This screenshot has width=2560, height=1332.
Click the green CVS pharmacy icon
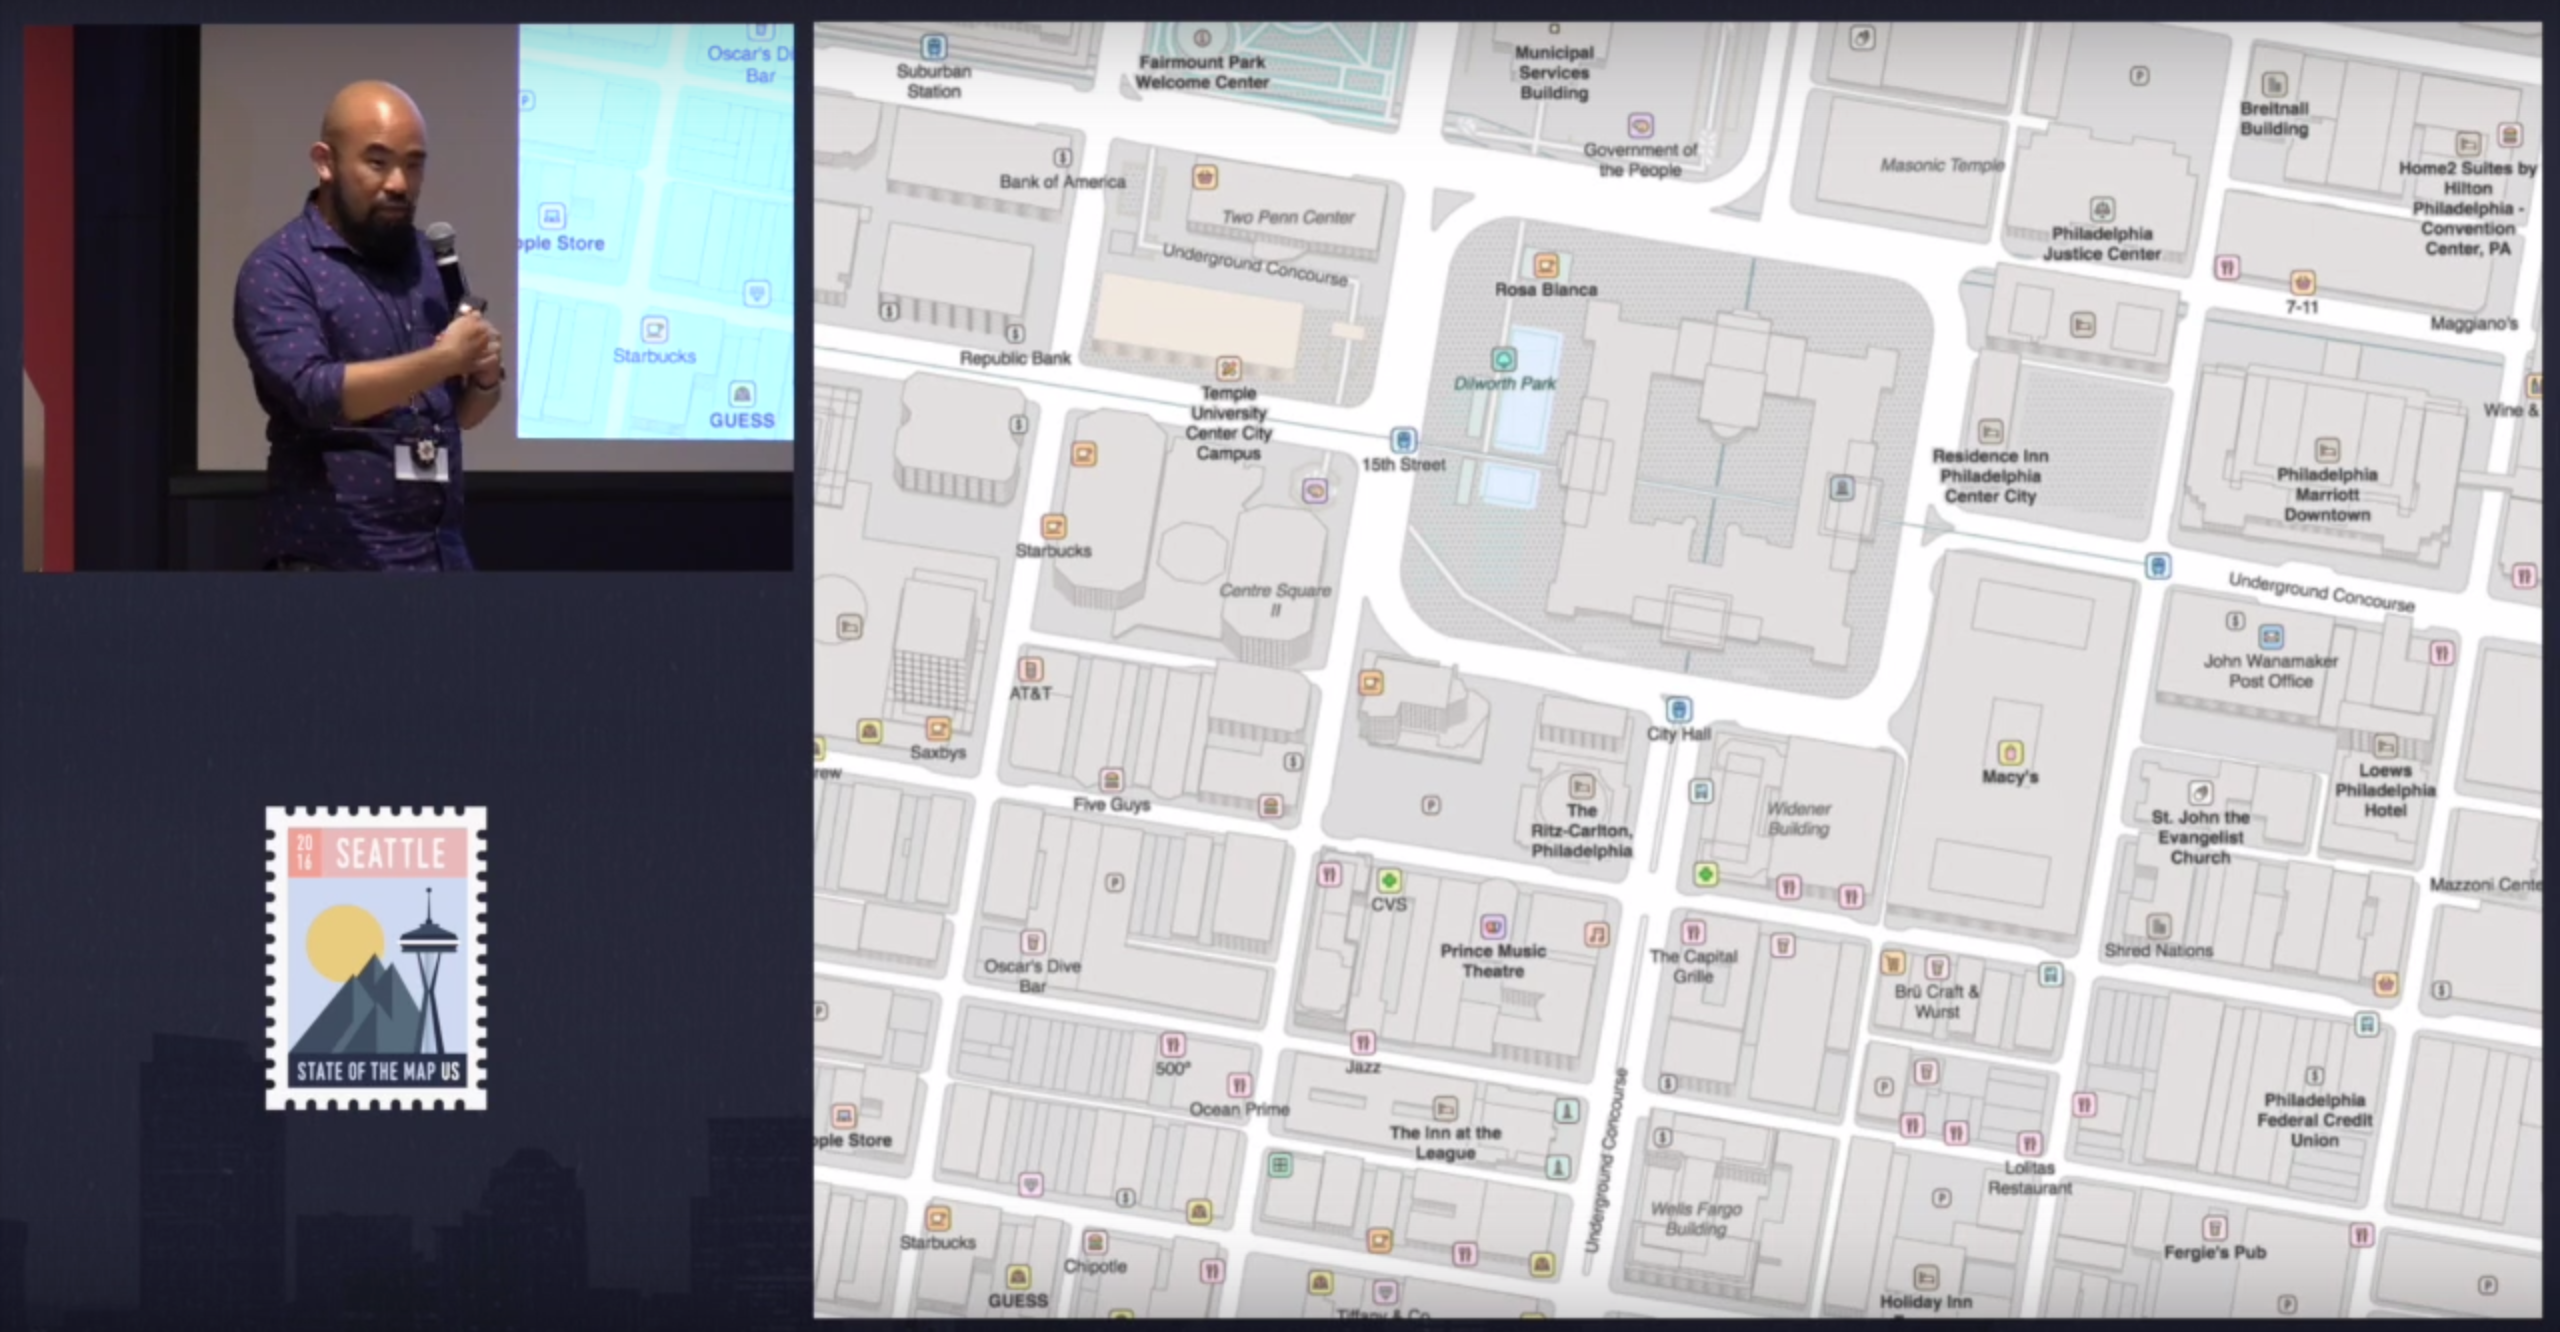coord(1388,881)
